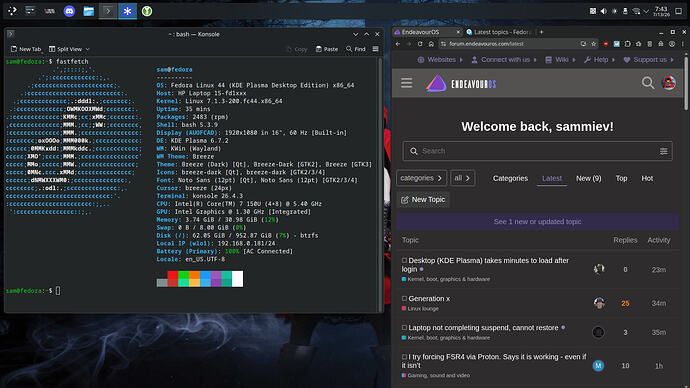
Task: Check the box beside I try forcing FSR4
Action: (x=404, y=357)
